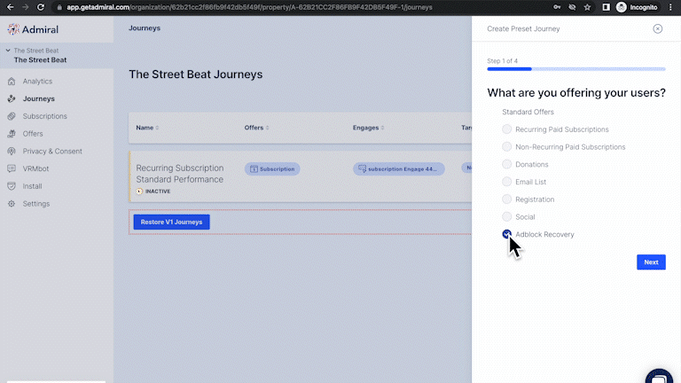Click the Admiral logo icon
681x383 pixels.
pyautogui.click(x=13, y=29)
